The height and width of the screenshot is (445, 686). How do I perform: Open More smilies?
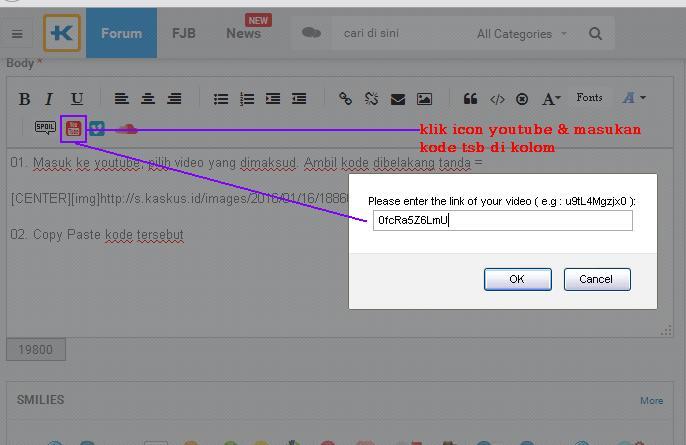[x=651, y=400]
